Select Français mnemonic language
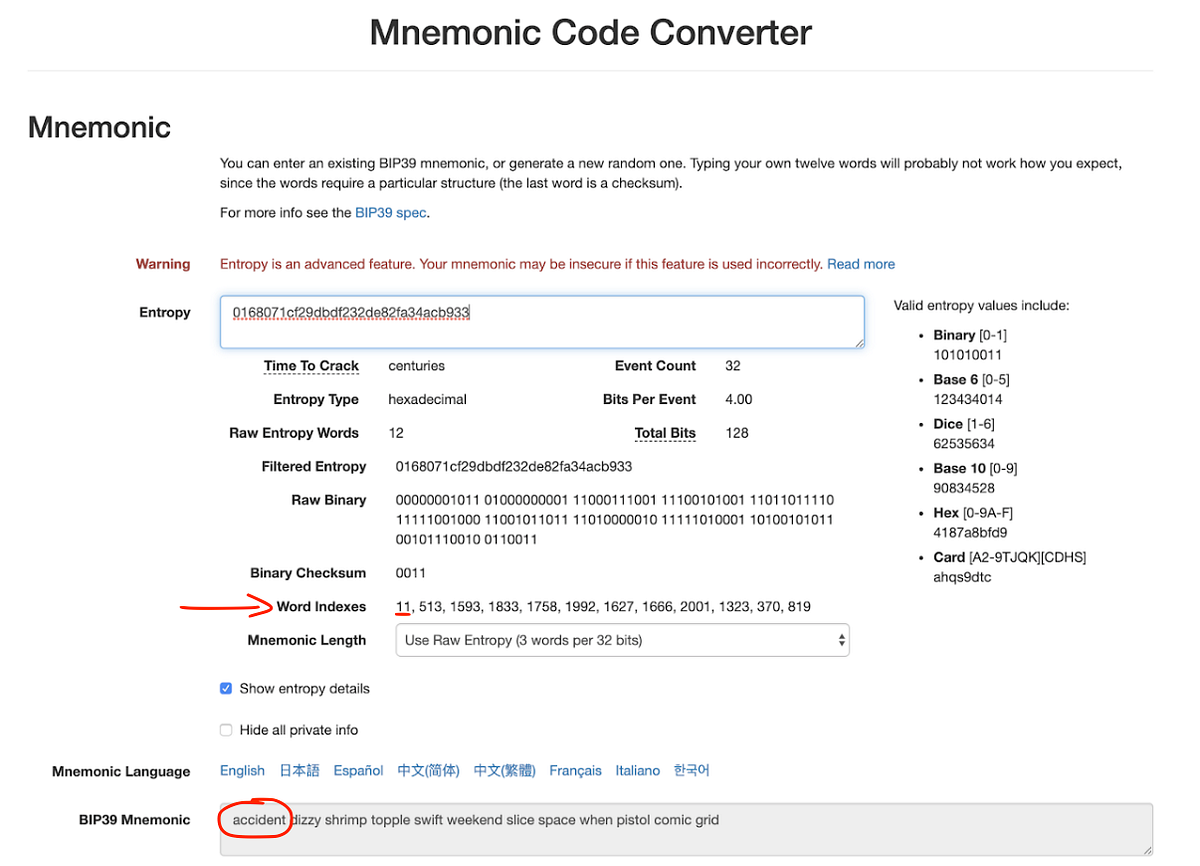The width and height of the screenshot is (1200, 866). click(x=575, y=770)
